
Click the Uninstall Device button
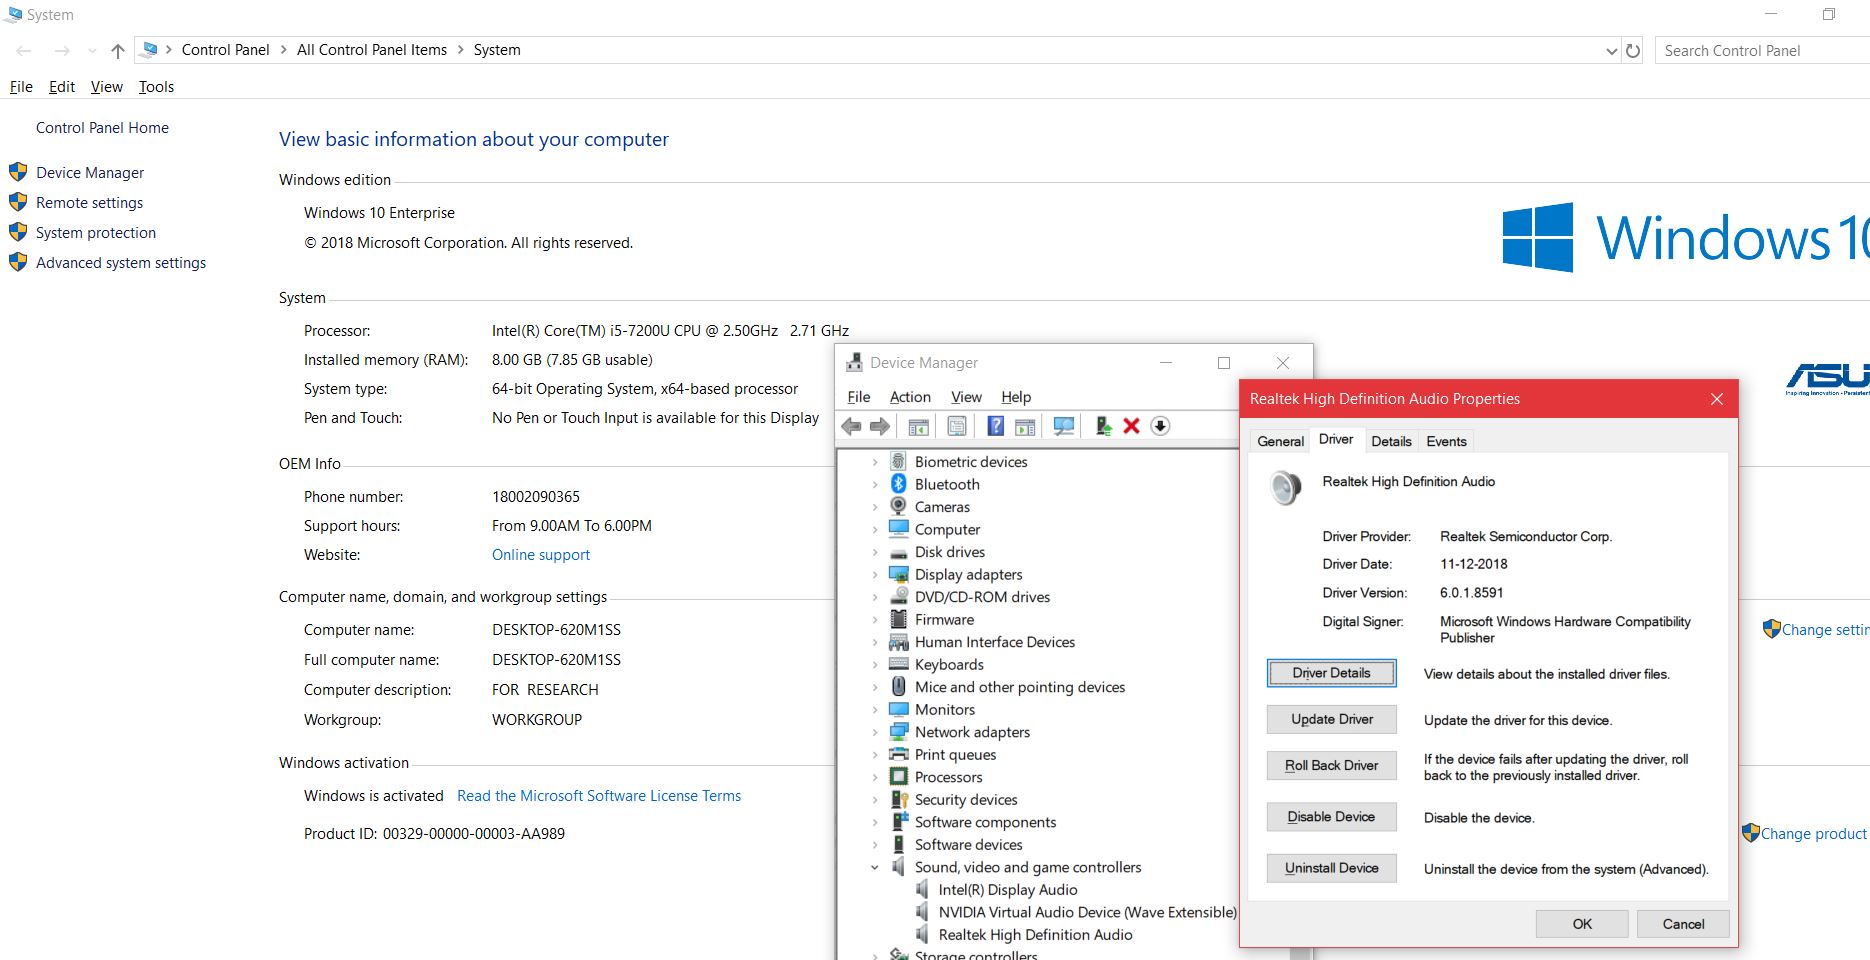pos(1331,868)
